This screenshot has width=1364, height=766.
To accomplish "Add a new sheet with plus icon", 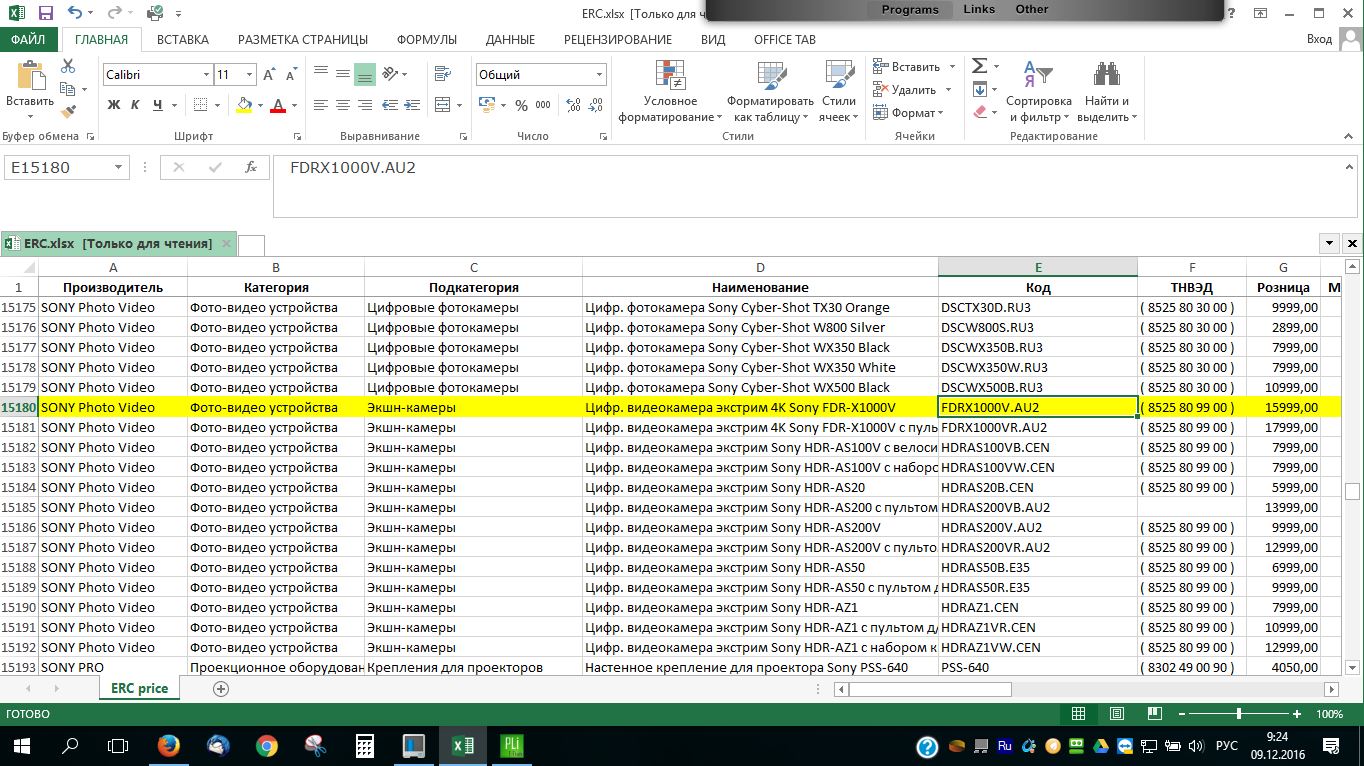I will (x=221, y=689).
